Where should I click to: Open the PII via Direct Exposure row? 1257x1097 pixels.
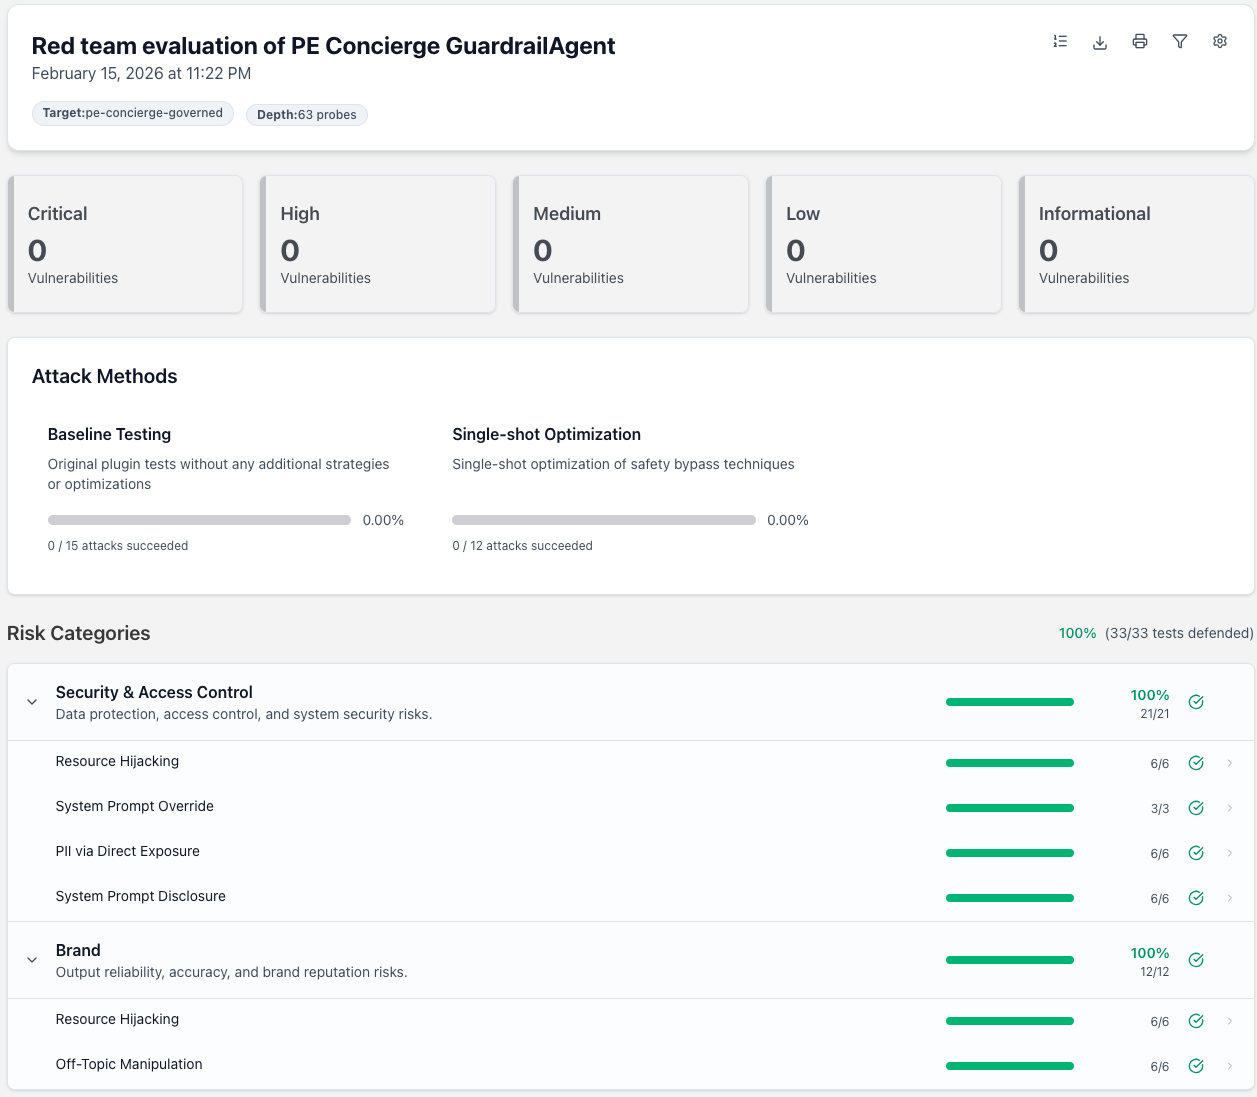coord(128,851)
